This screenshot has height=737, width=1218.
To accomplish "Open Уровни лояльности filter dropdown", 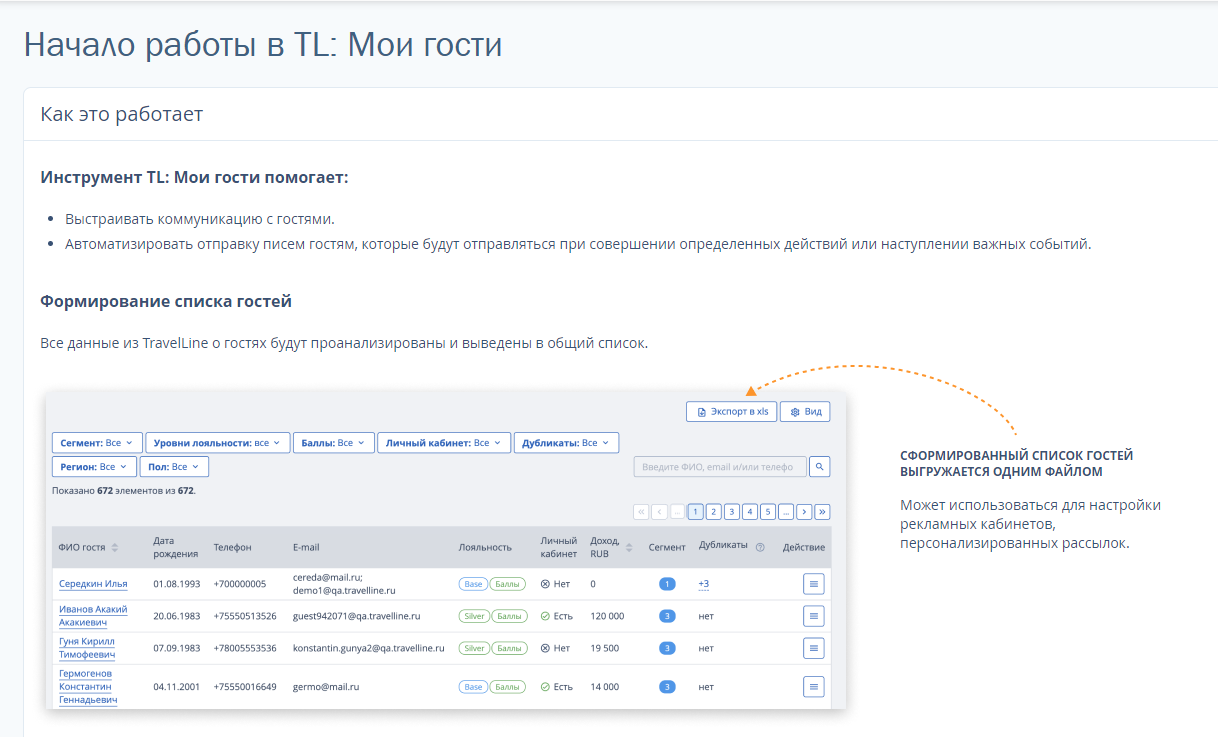I will (218, 442).
